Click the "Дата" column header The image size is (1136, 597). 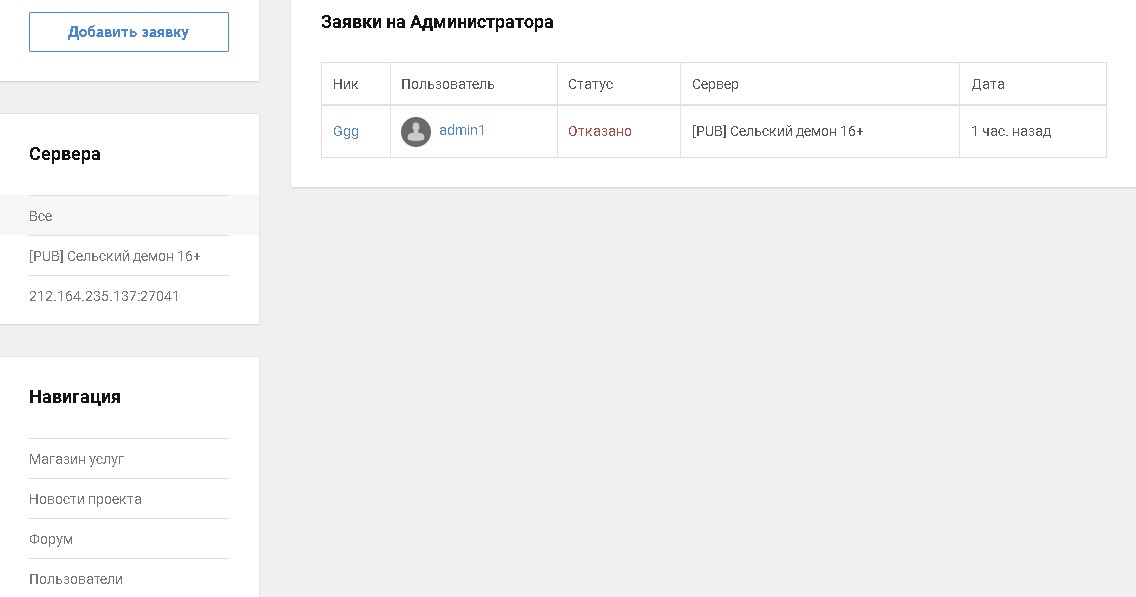(x=988, y=84)
